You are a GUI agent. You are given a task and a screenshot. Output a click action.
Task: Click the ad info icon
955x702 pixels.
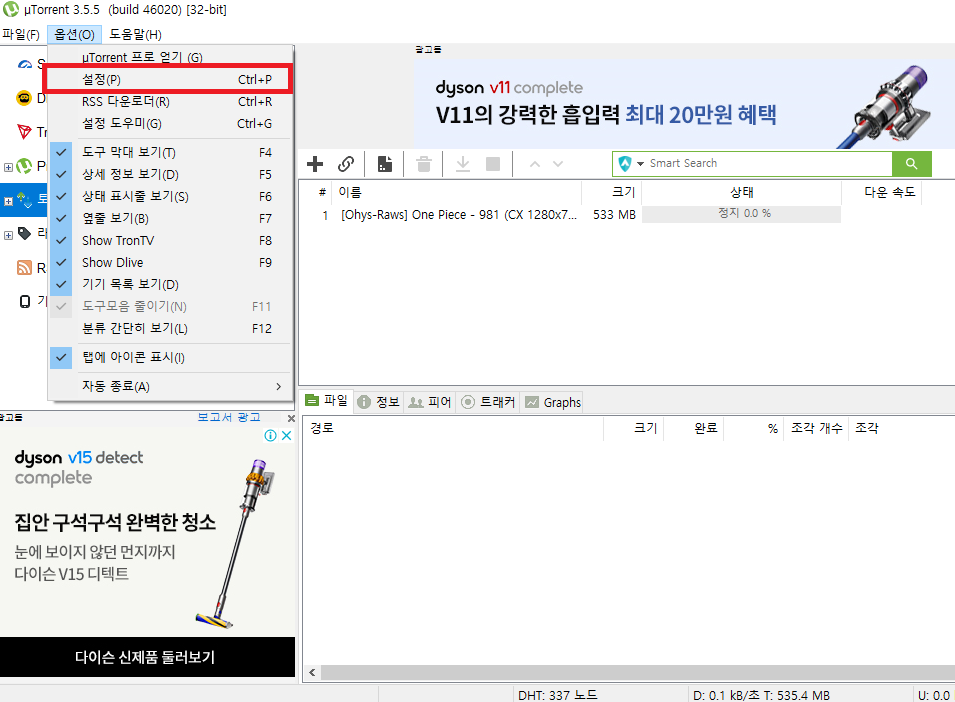[270, 435]
